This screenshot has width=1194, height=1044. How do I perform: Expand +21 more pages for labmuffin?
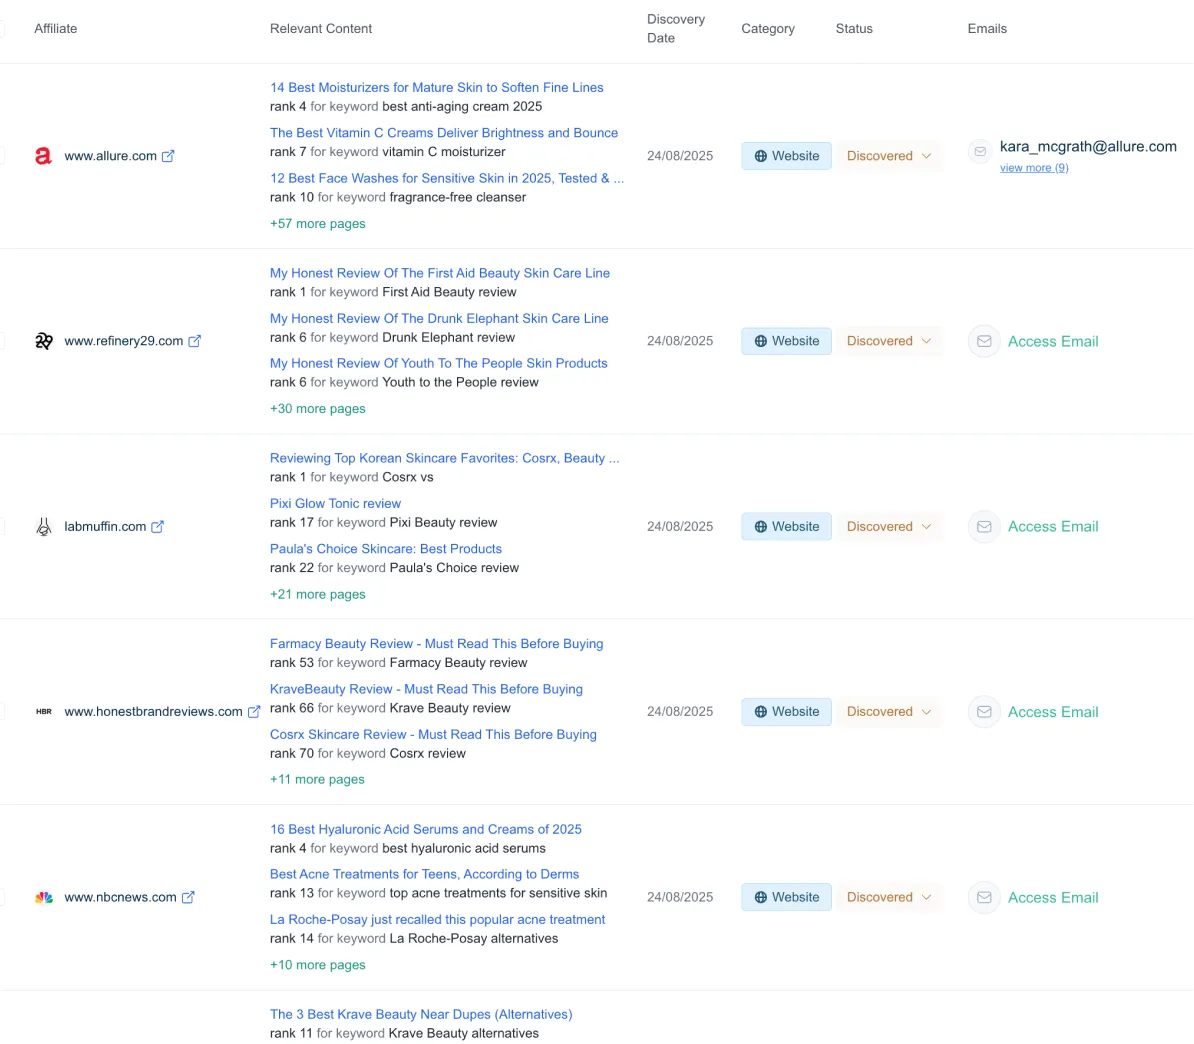click(318, 594)
